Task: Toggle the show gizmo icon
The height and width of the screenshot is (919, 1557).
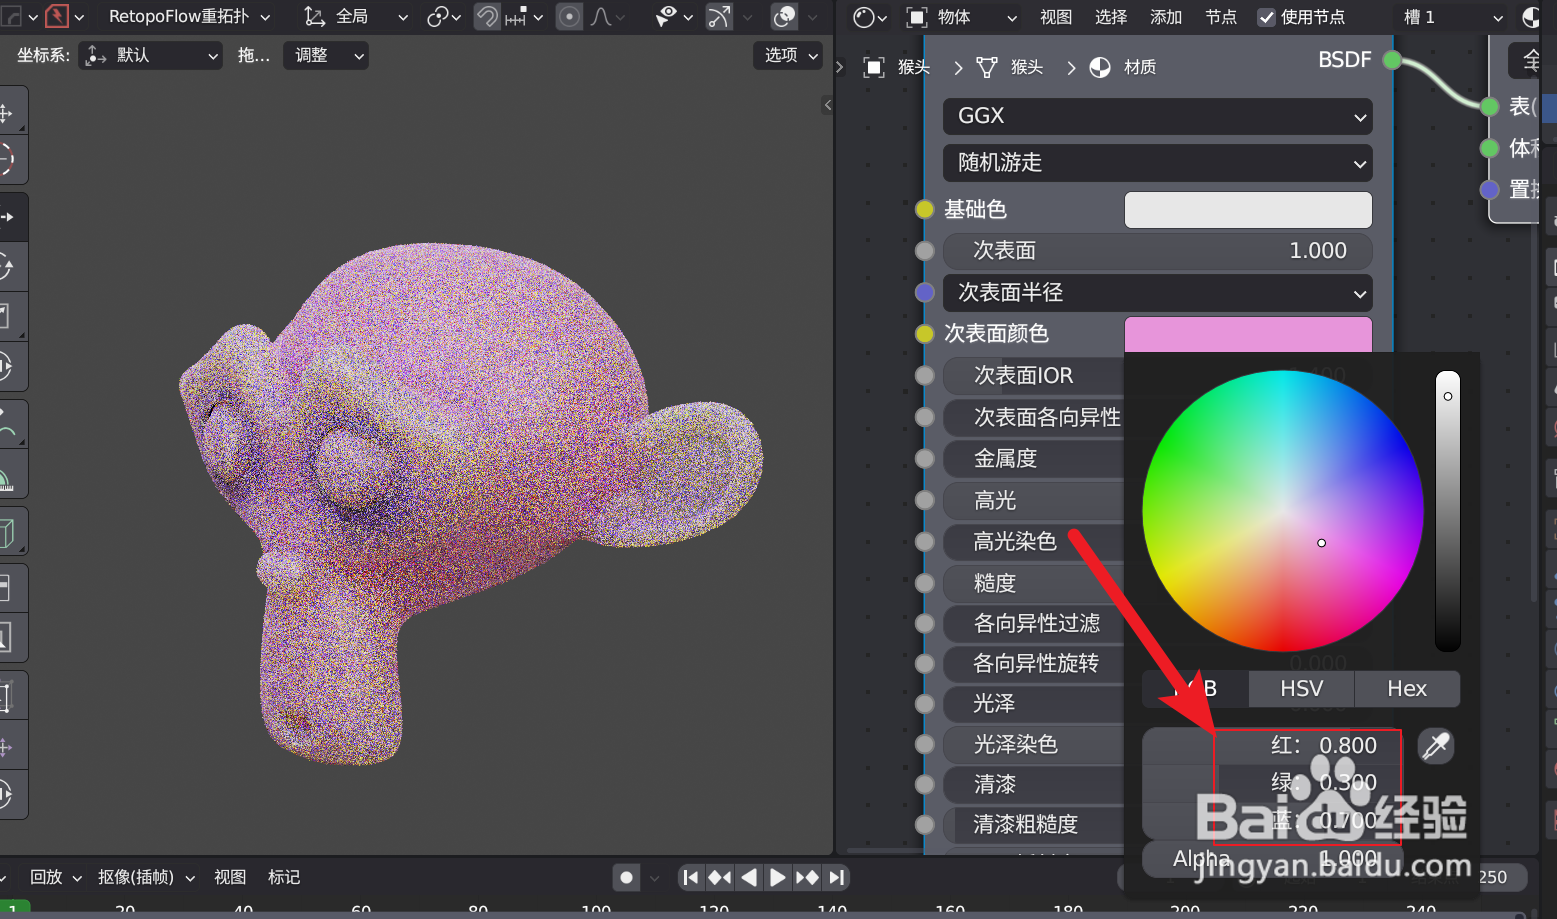Action: click(x=719, y=17)
